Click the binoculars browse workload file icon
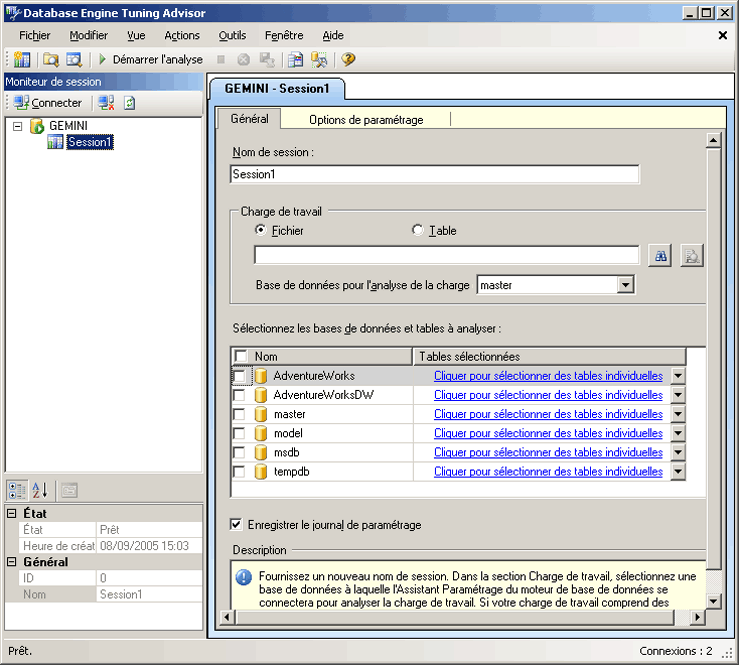 click(660, 256)
